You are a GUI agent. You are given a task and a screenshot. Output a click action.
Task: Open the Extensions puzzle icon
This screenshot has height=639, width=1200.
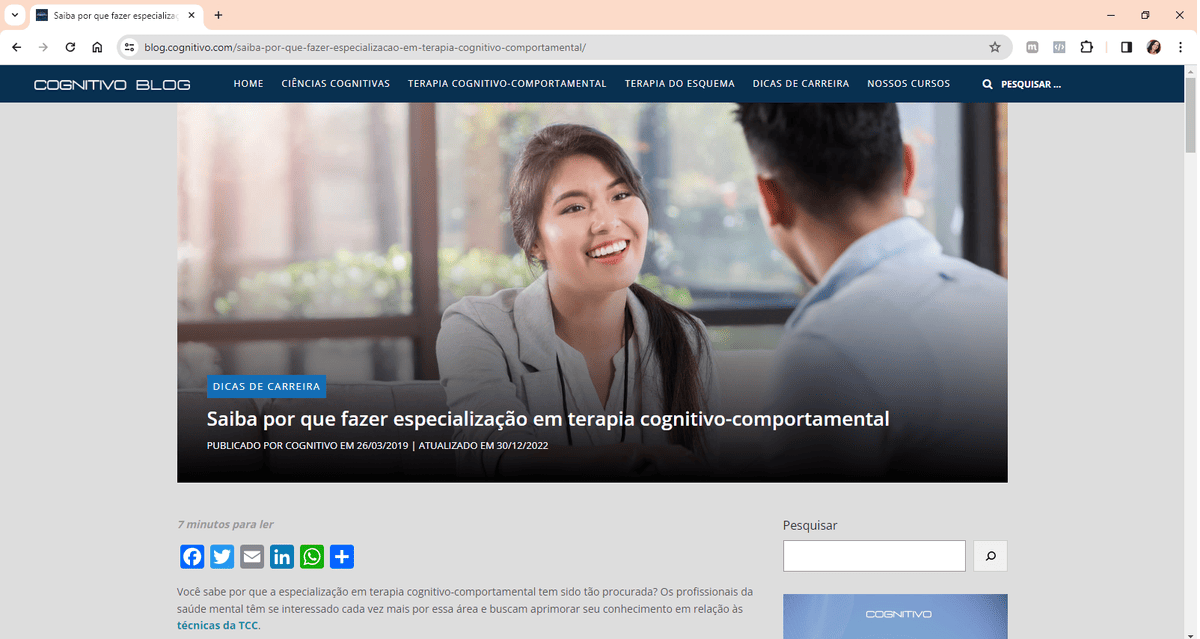click(x=1087, y=47)
